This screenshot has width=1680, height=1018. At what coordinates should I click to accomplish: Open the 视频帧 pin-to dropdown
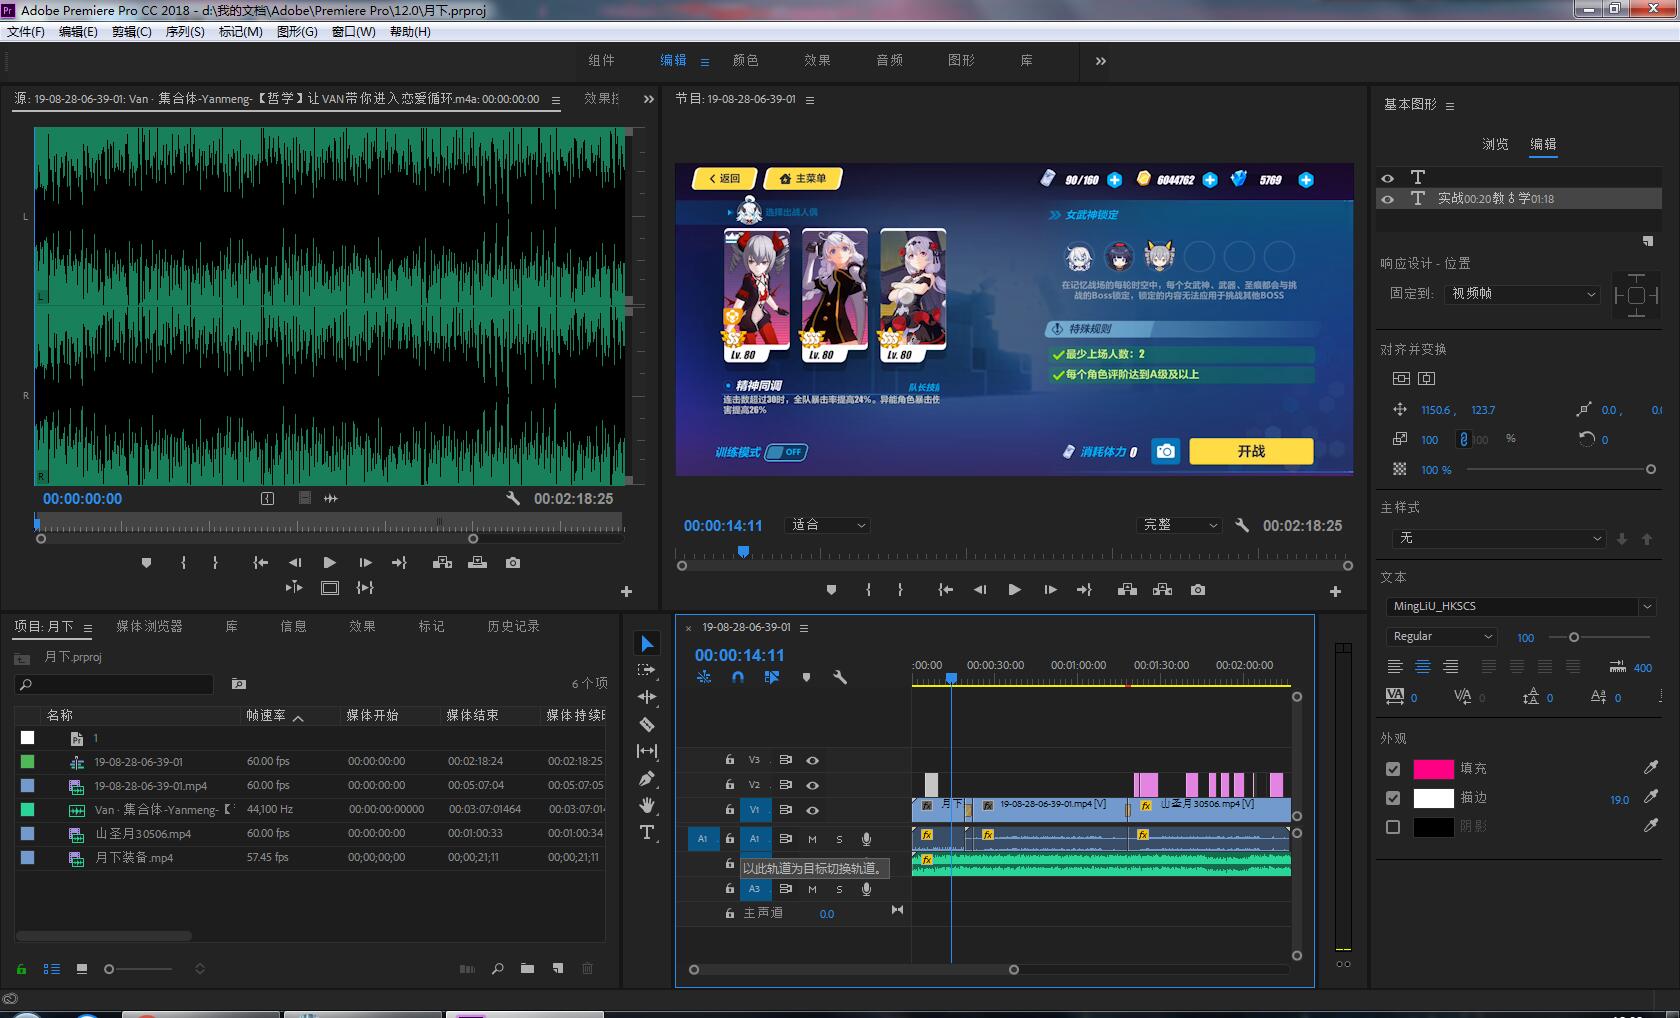1522,294
